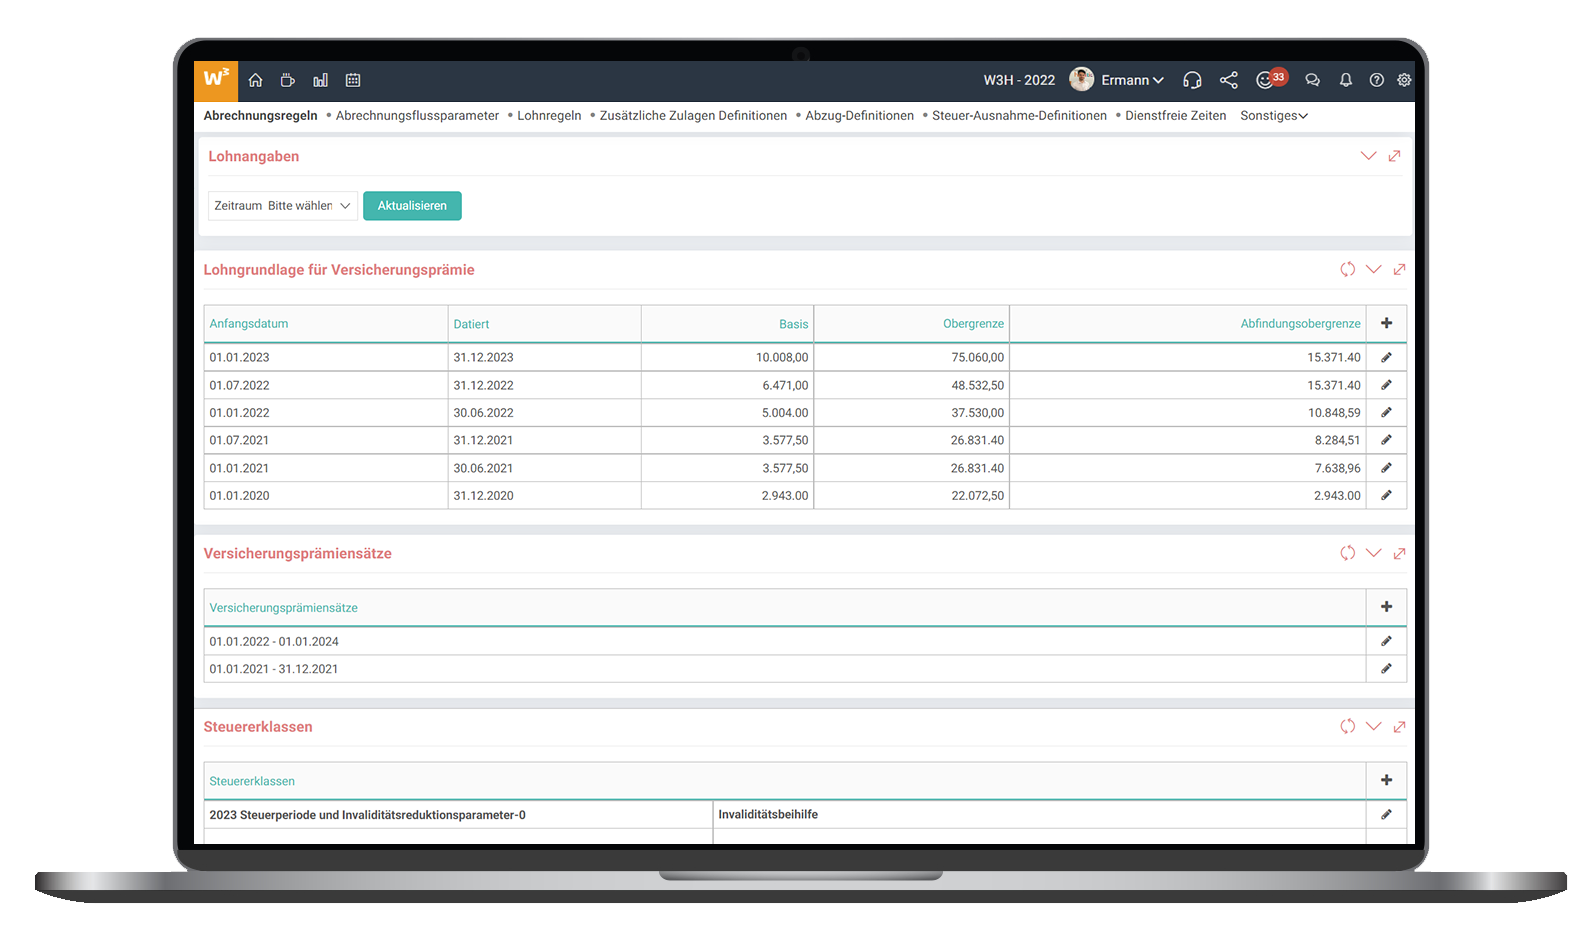
Task: Open smiley notifications with 33 badge
Action: tap(1270, 79)
